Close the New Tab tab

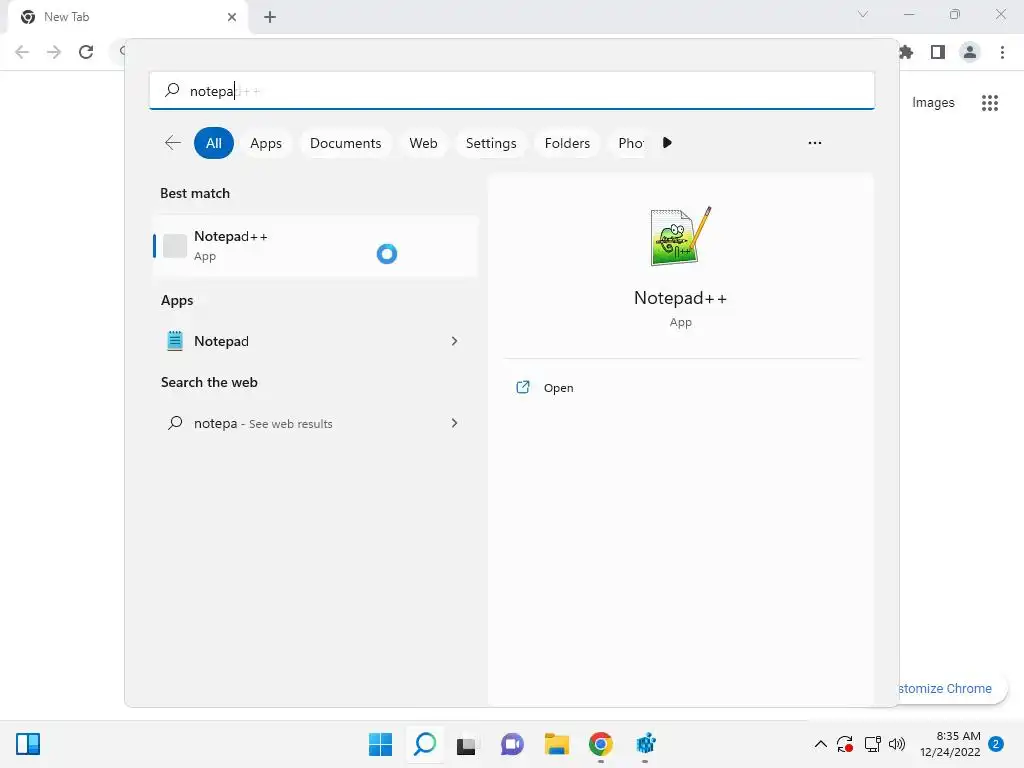coord(232,17)
